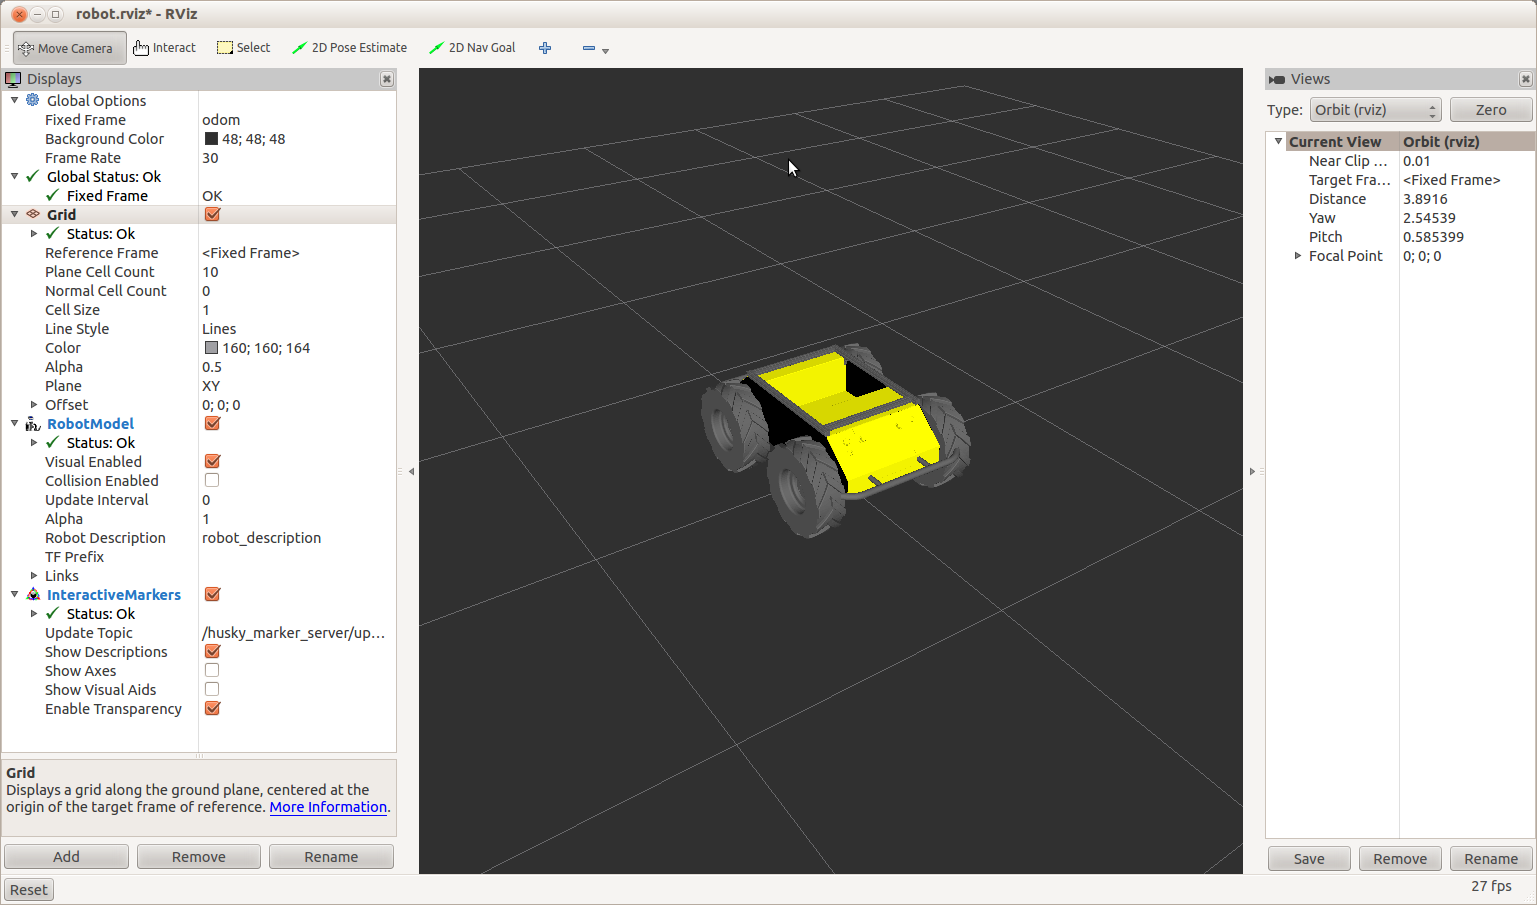This screenshot has height=905, width=1537.
Task: Check the Show Axes option
Action: coord(212,671)
